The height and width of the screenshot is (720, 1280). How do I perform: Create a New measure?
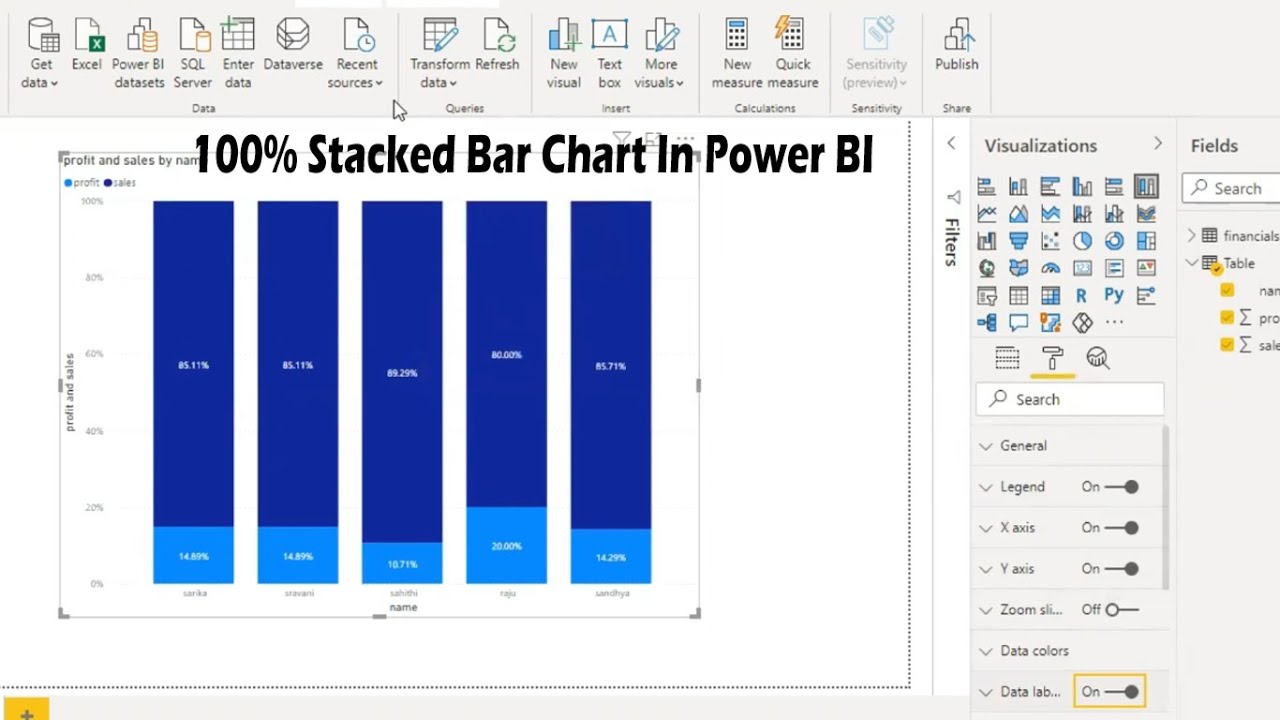pos(737,54)
